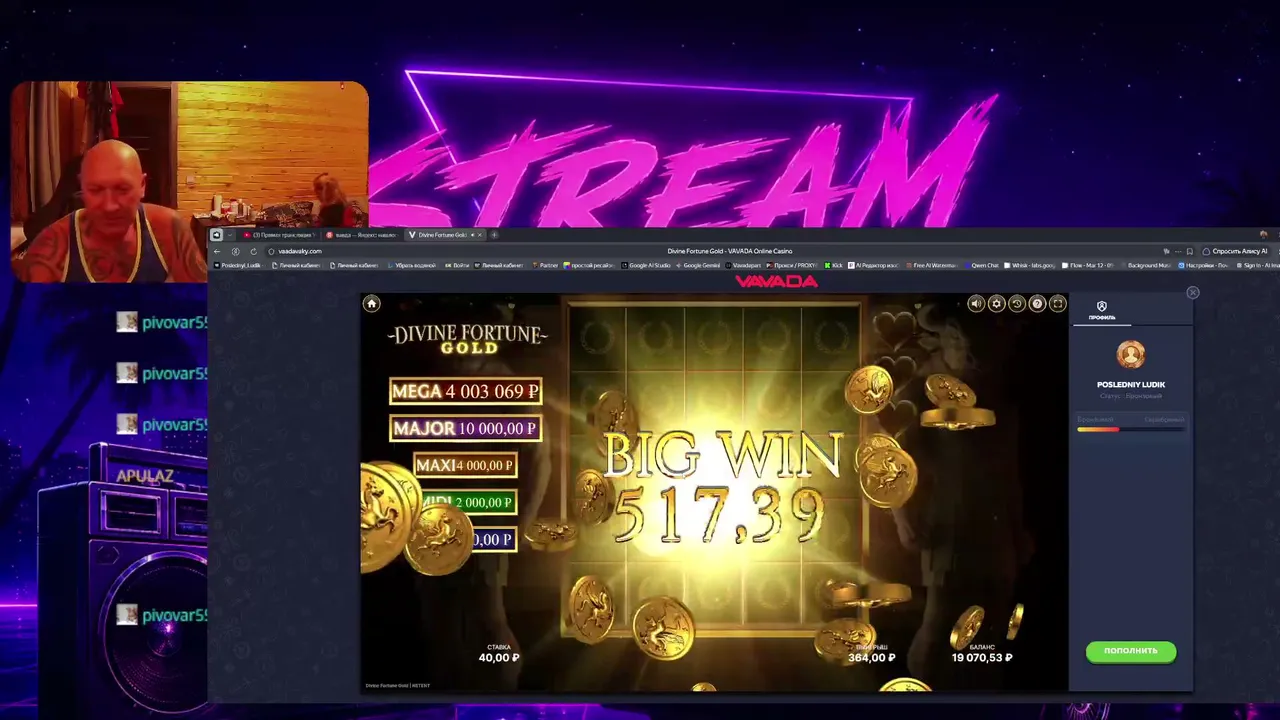Viewport: 1280px width, 720px height.
Task: Click the Спросить Алису AI button
Action: pyautogui.click(x=1236, y=251)
